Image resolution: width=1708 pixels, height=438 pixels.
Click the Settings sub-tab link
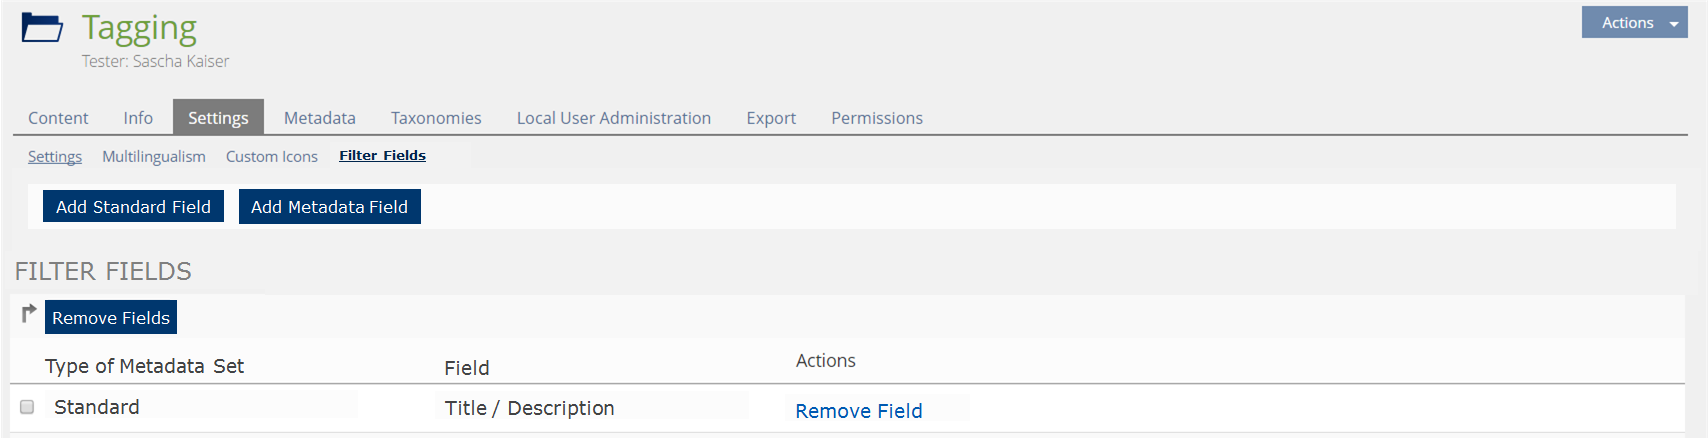pyautogui.click(x=55, y=157)
